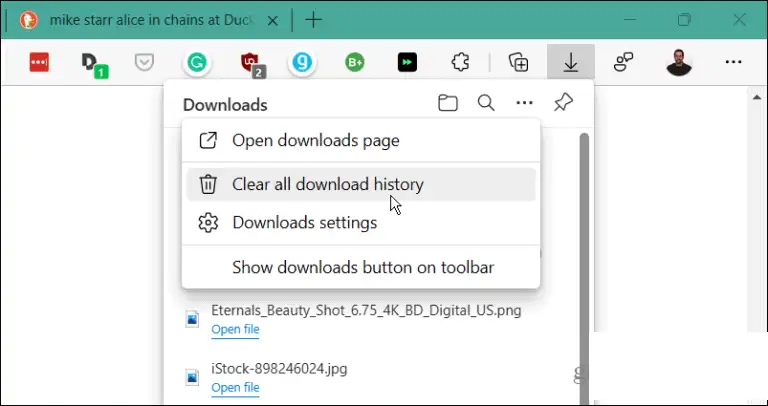Screen dimensions: 768x406
Task: Click the page scrollbar up arrow
Action: 756,96
